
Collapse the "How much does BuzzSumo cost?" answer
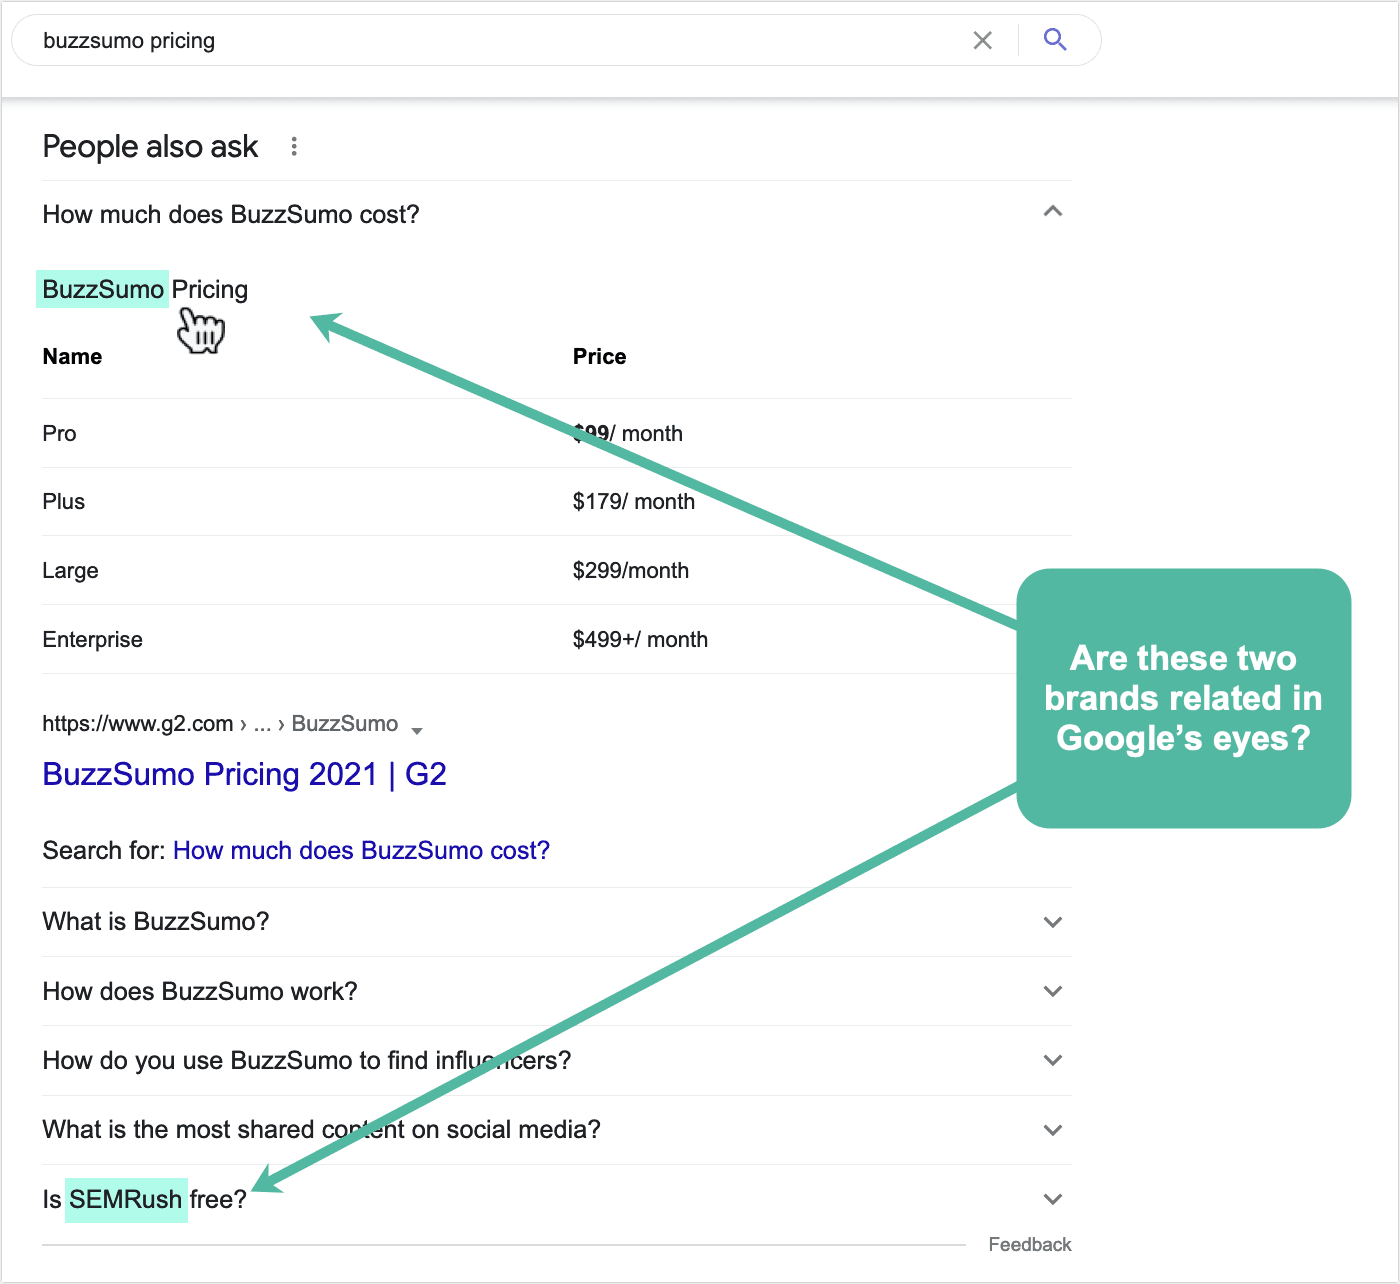coord(1052,212)
